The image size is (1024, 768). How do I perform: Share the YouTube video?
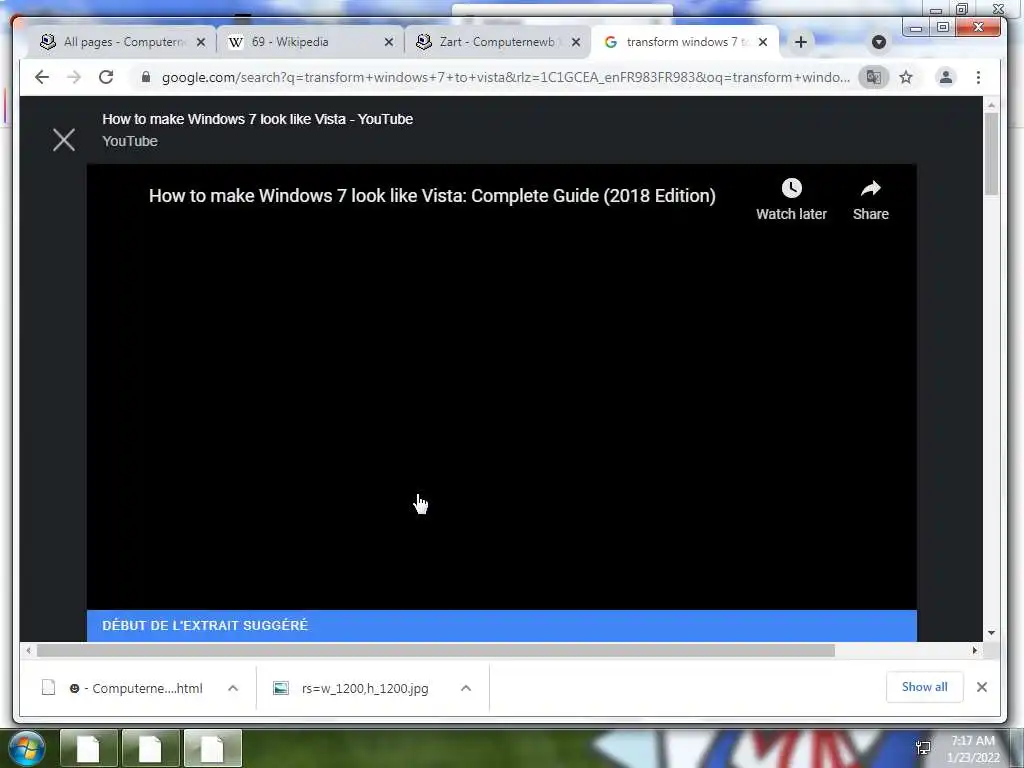[x=871, y=200]
